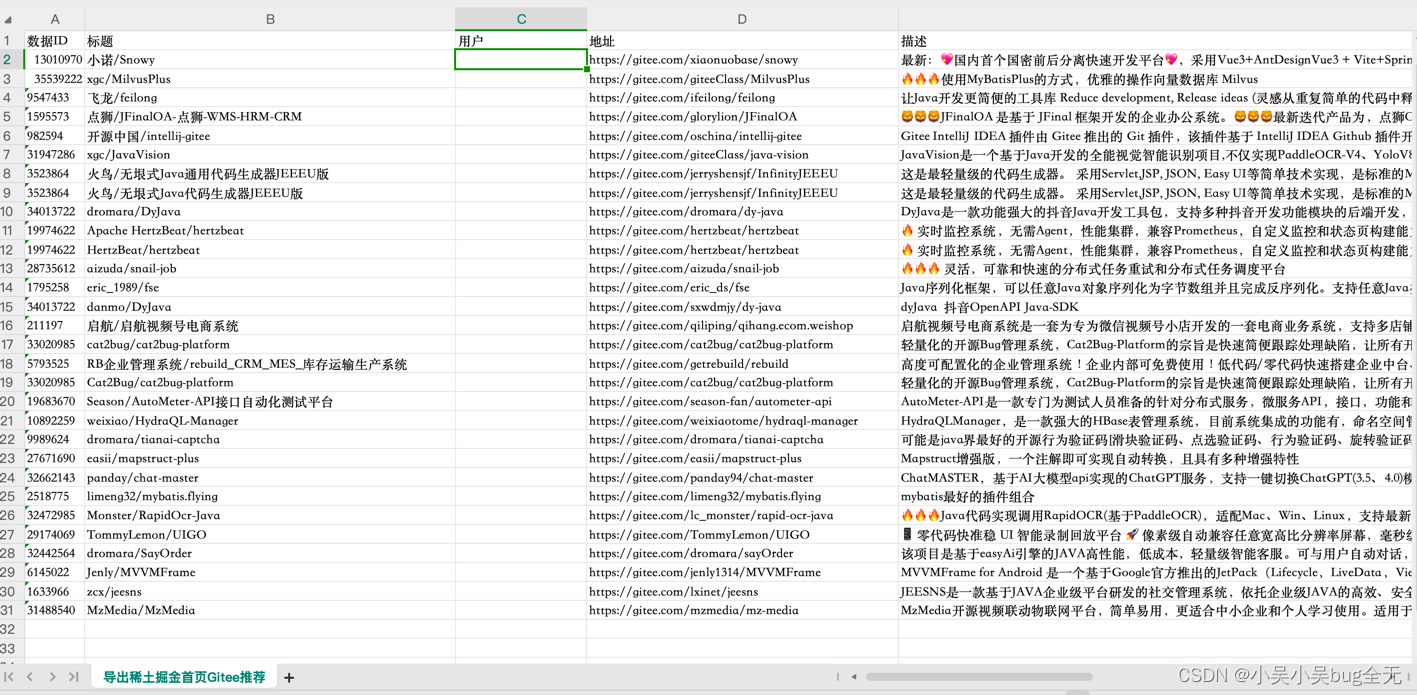Click the 用户 header cell
The width and height of the screenshot is (1417, 695).
coord(521,41)
